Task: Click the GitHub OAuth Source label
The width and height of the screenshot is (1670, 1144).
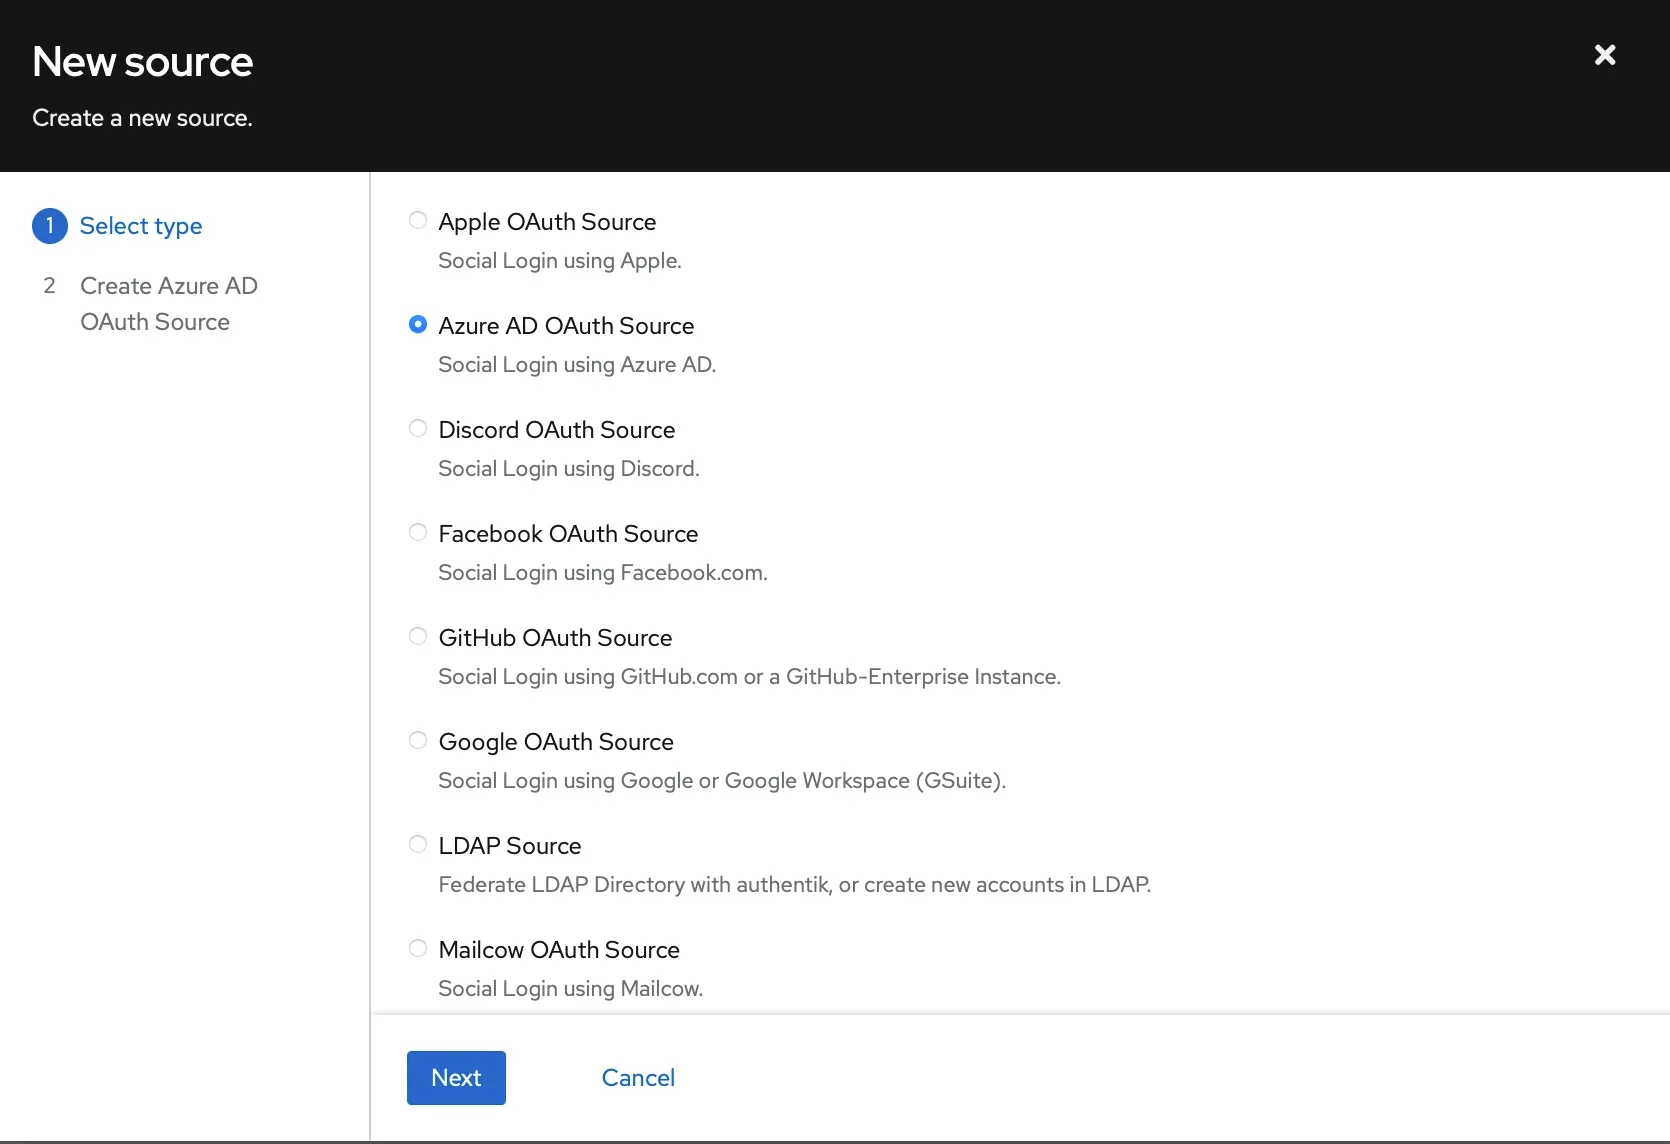Action: [555, 638]
